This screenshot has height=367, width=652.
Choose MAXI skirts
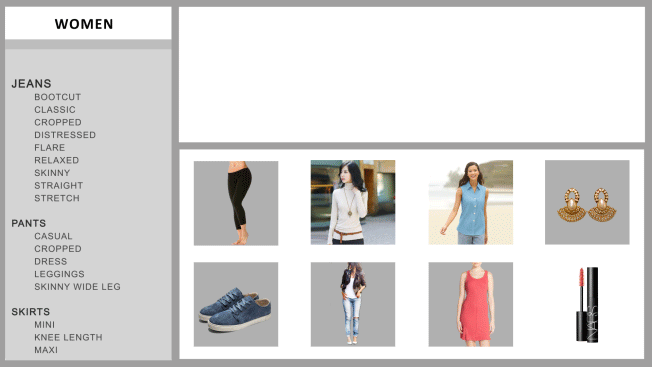point(46,350)
